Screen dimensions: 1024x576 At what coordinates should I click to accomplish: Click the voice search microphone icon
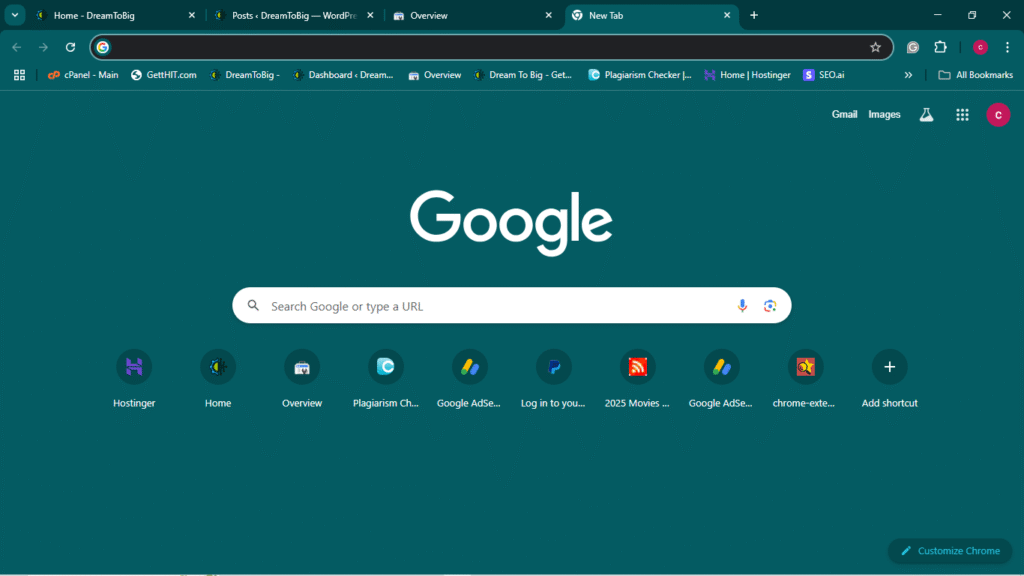tap(742, 306)
